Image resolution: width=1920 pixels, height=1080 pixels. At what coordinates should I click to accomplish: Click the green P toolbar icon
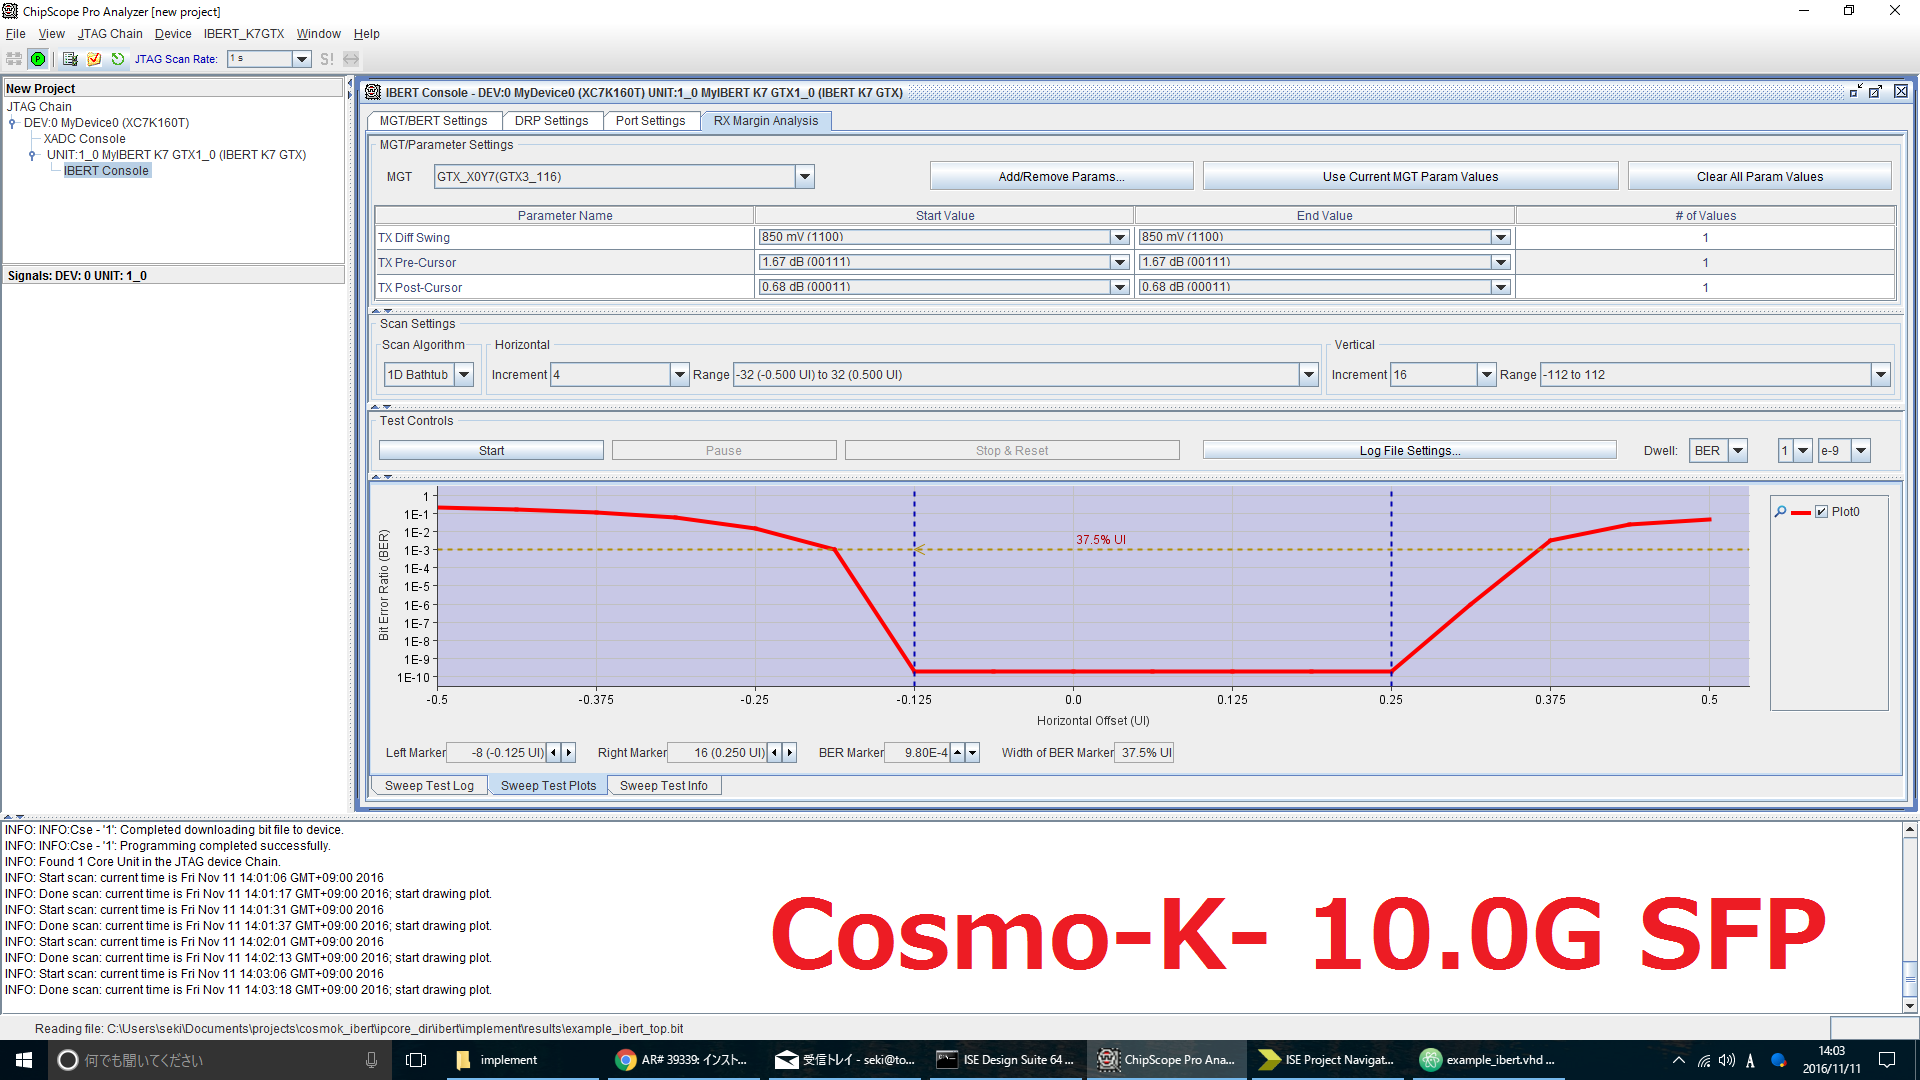pyautogui.click(x=38, y=59)
